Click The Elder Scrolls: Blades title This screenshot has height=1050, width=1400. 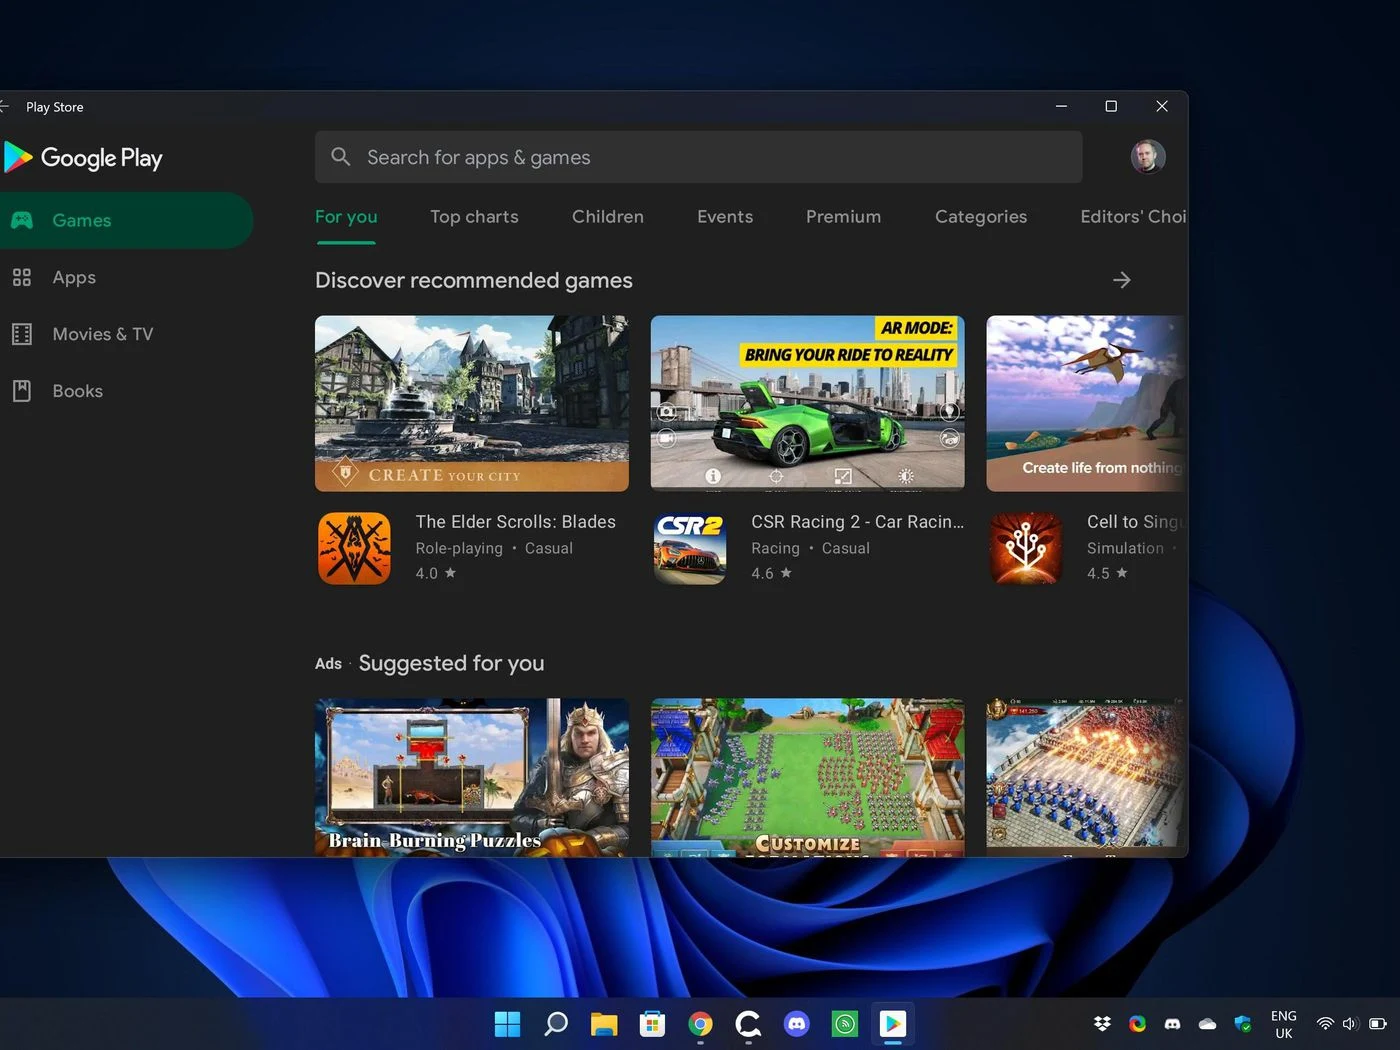[x=516, y=522]
